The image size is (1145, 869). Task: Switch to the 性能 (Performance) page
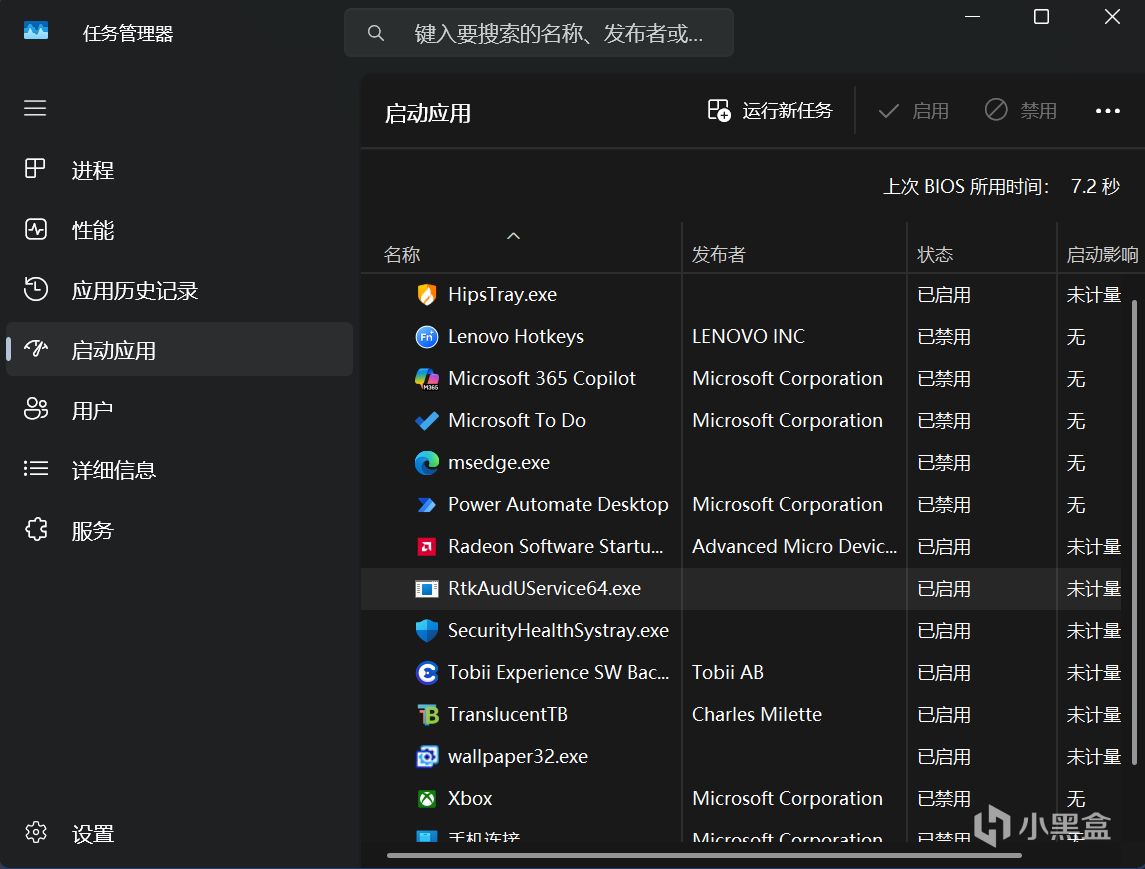tap(92, 231)
